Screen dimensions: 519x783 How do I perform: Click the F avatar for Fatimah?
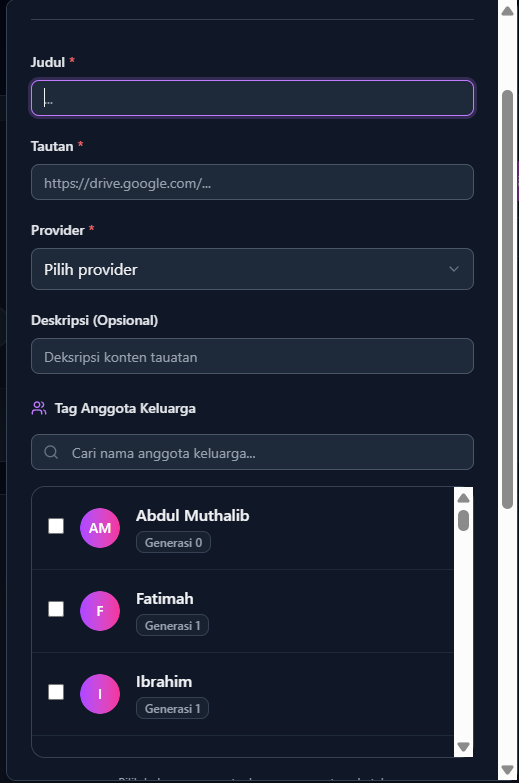click(x=100, y=611)
